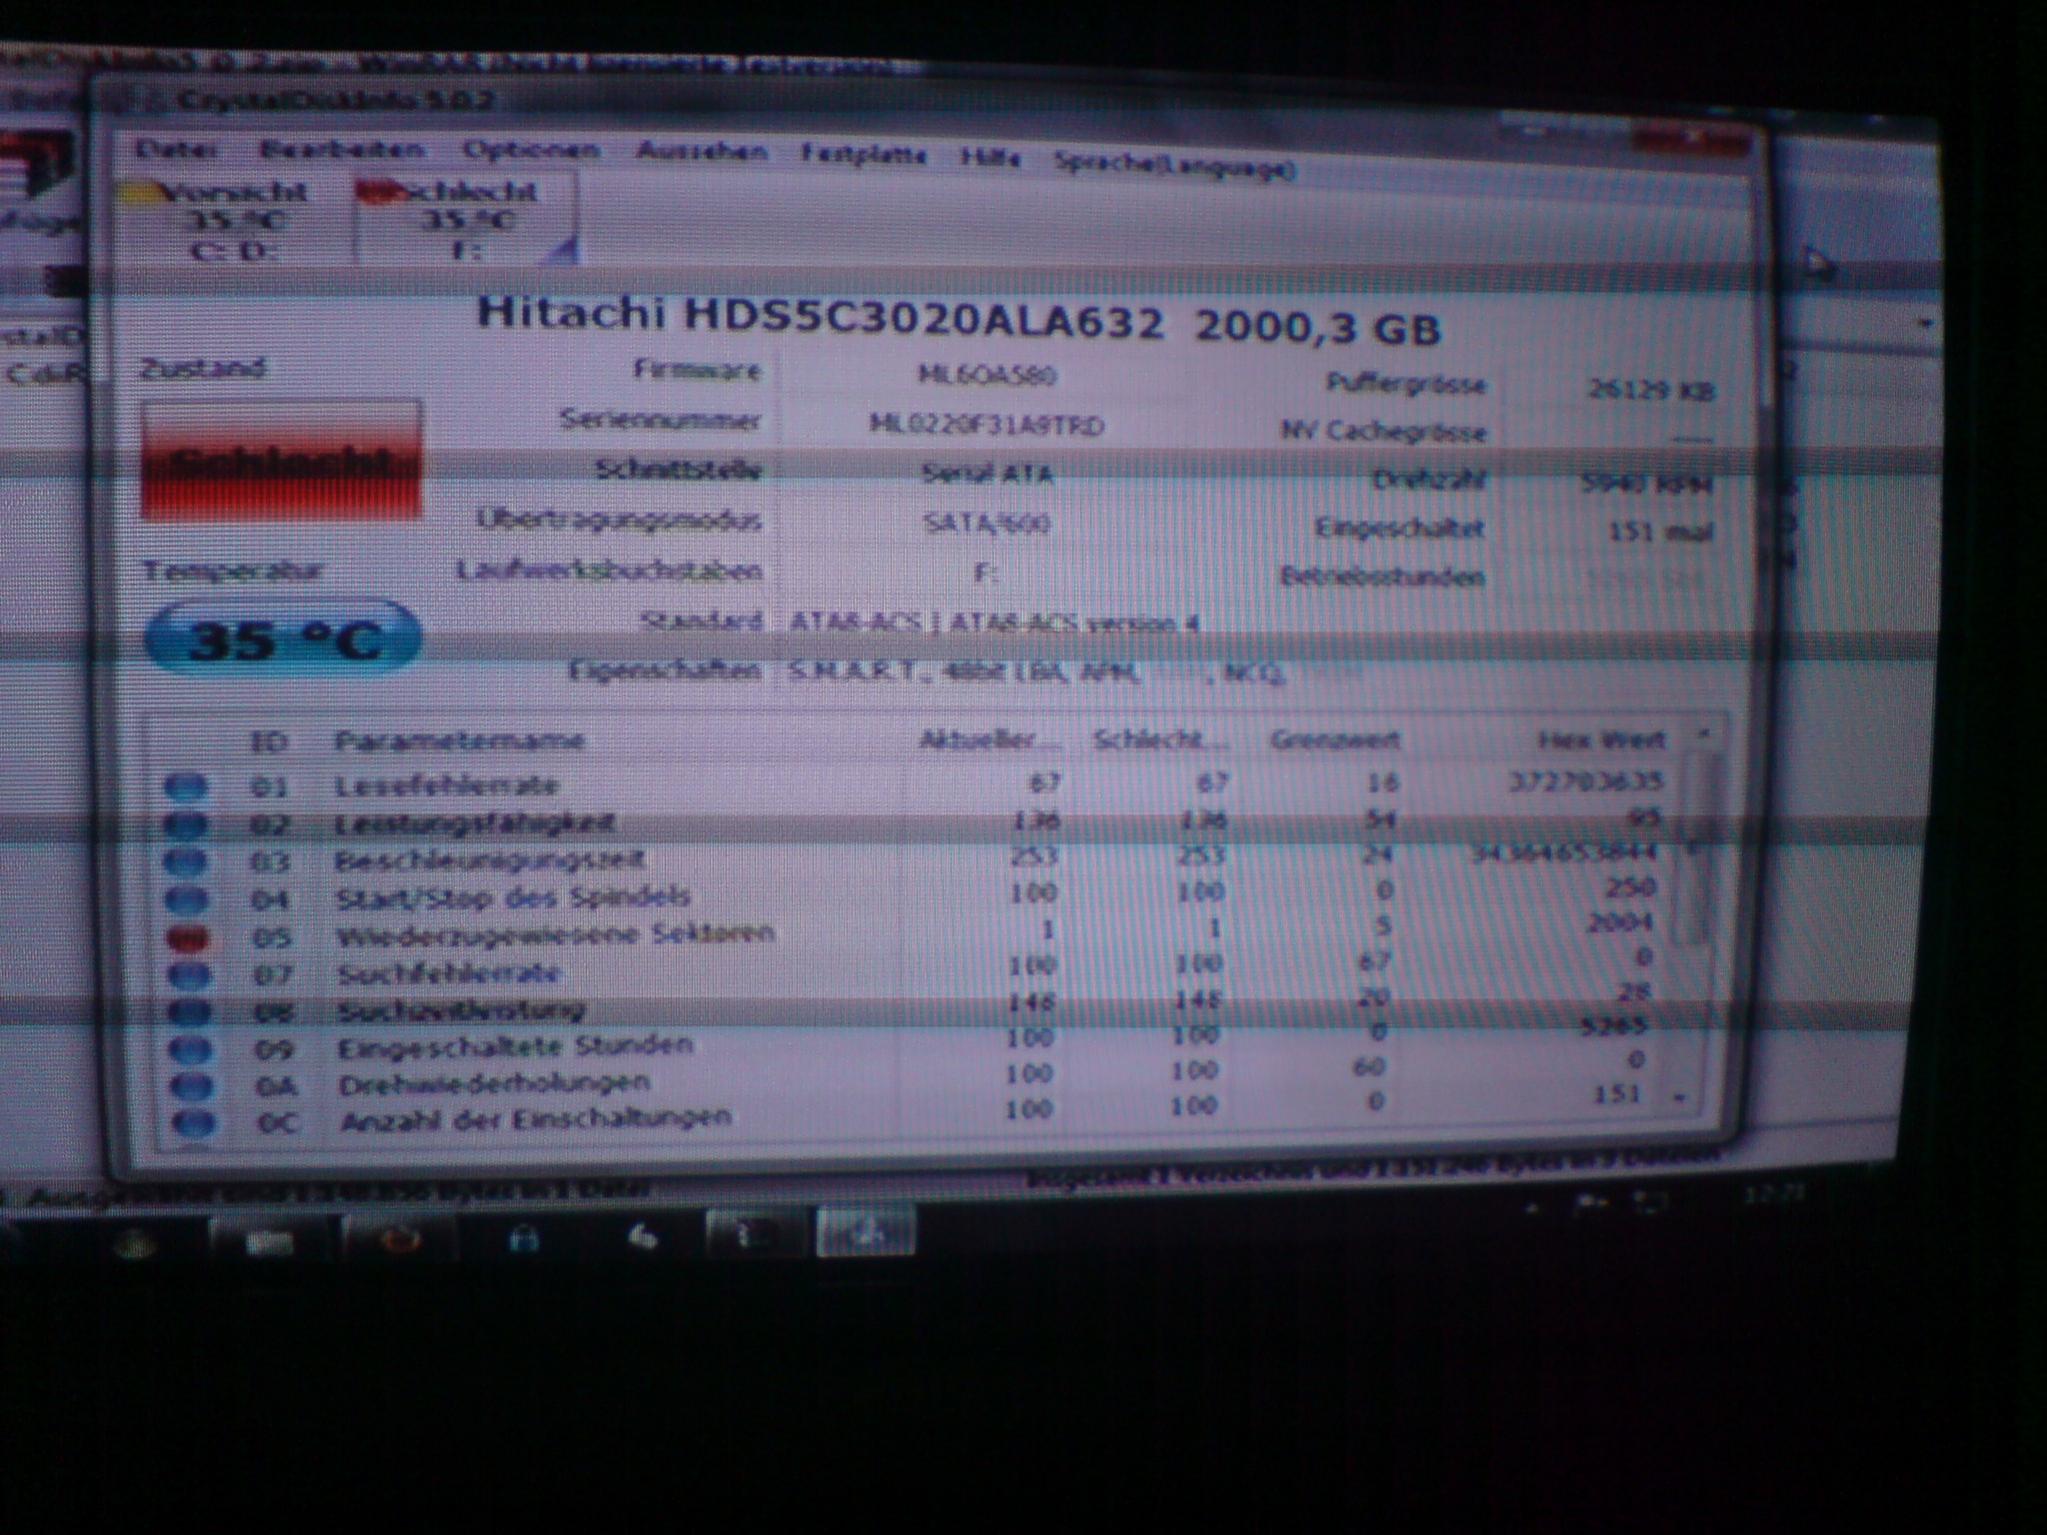Click the Hex Wert column header
The image size is (2047, 1535).
[x=1601, y=740]
